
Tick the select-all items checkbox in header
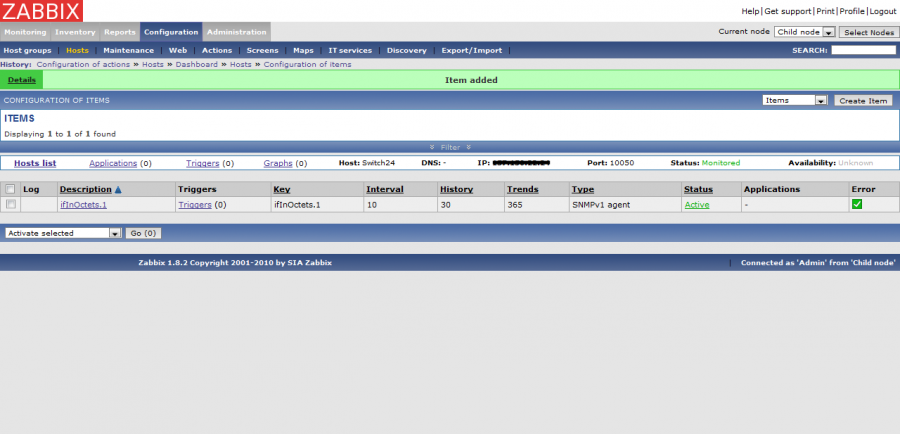coord(10,189)
